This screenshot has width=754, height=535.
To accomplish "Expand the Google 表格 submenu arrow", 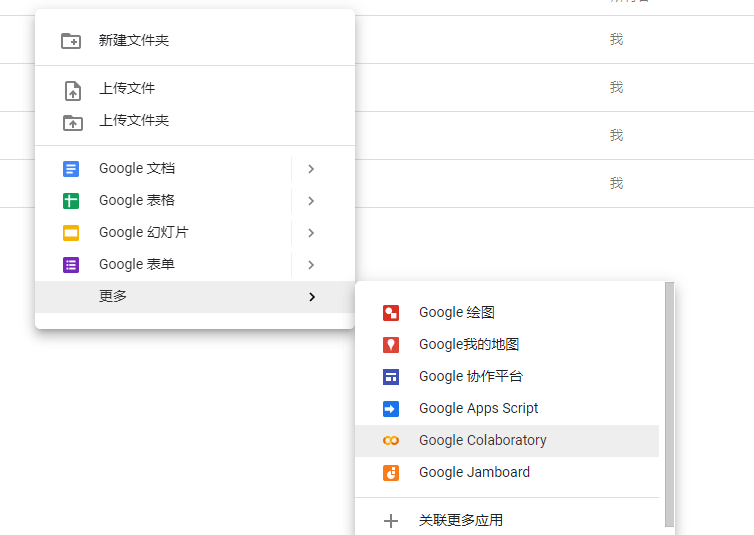I will 311,201.
